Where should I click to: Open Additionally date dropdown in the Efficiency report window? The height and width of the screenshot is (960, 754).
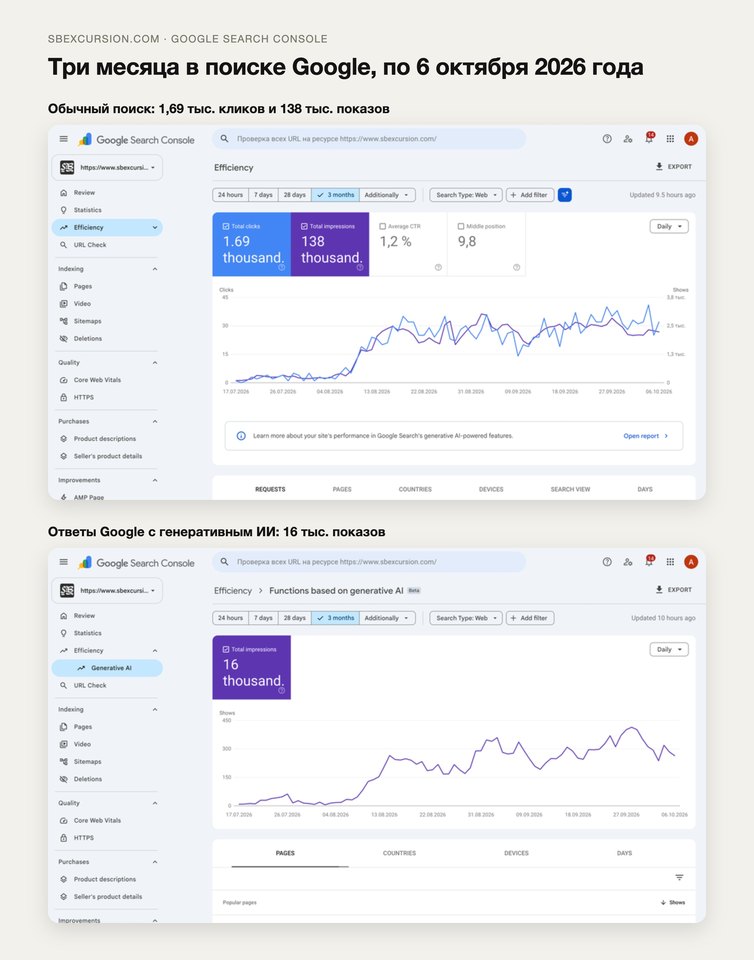pos(387,195)
